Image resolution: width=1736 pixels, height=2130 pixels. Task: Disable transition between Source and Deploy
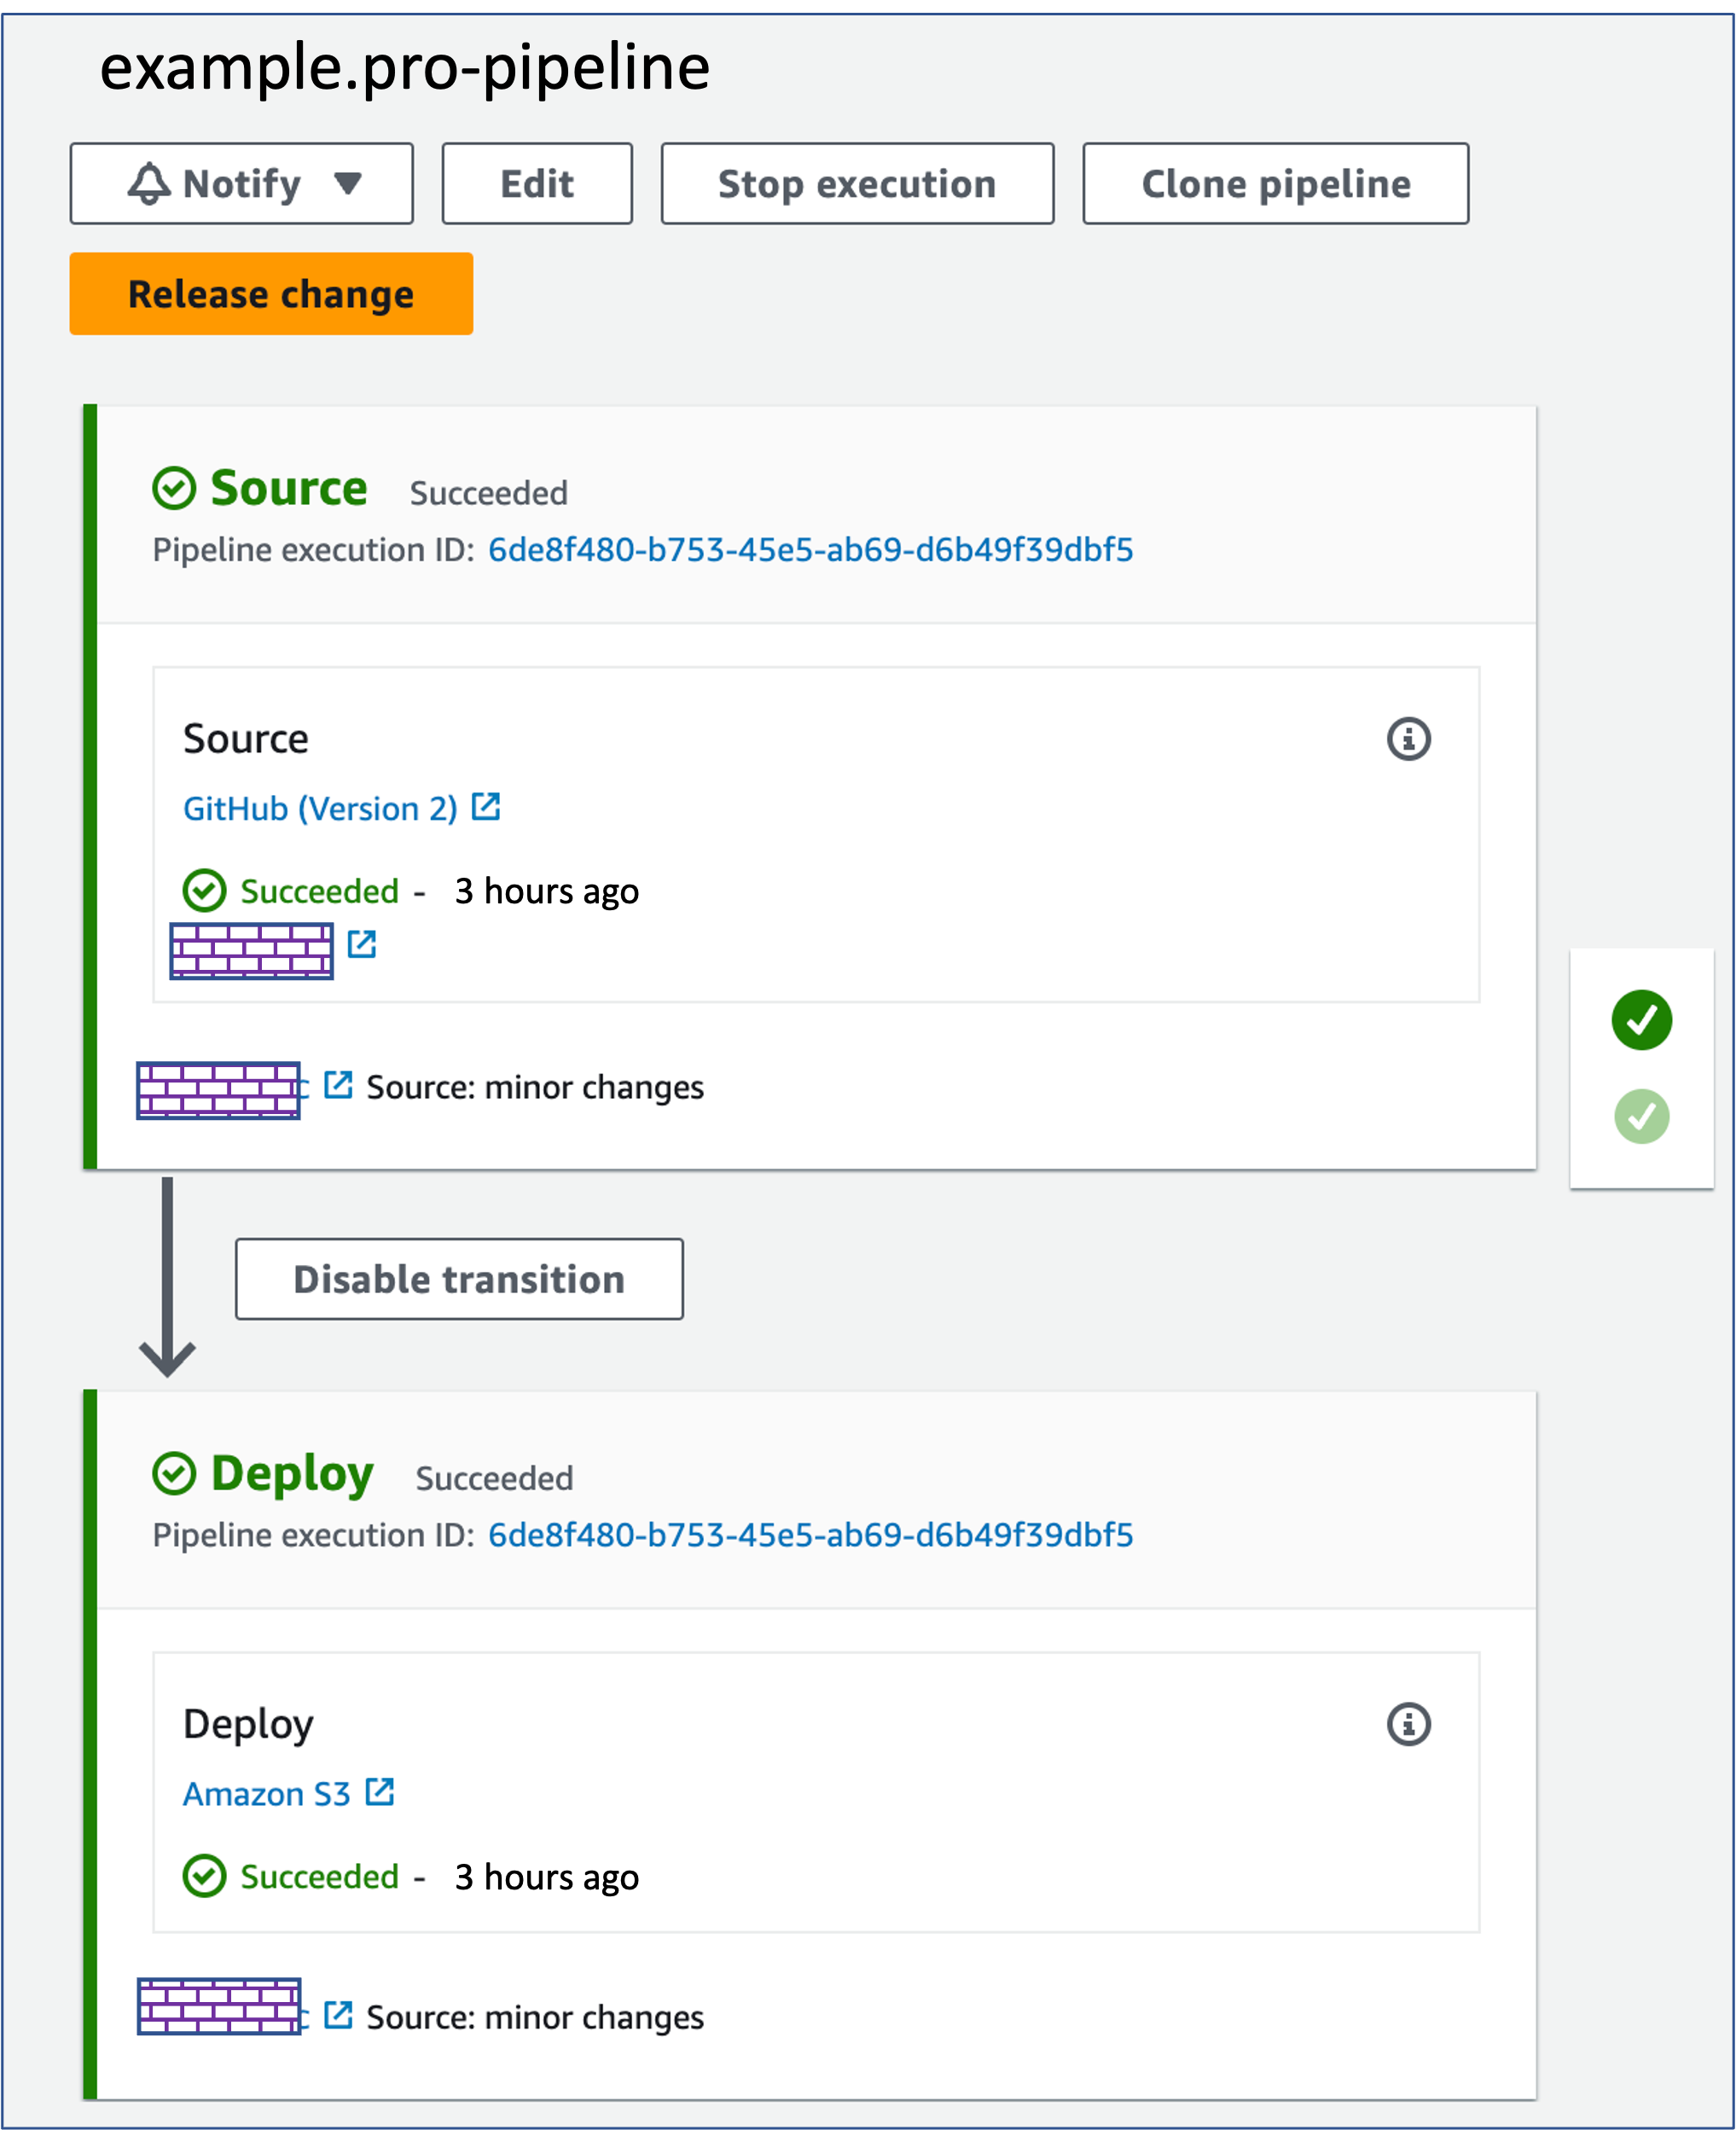pyautogui.click(x=459, y=1279)
